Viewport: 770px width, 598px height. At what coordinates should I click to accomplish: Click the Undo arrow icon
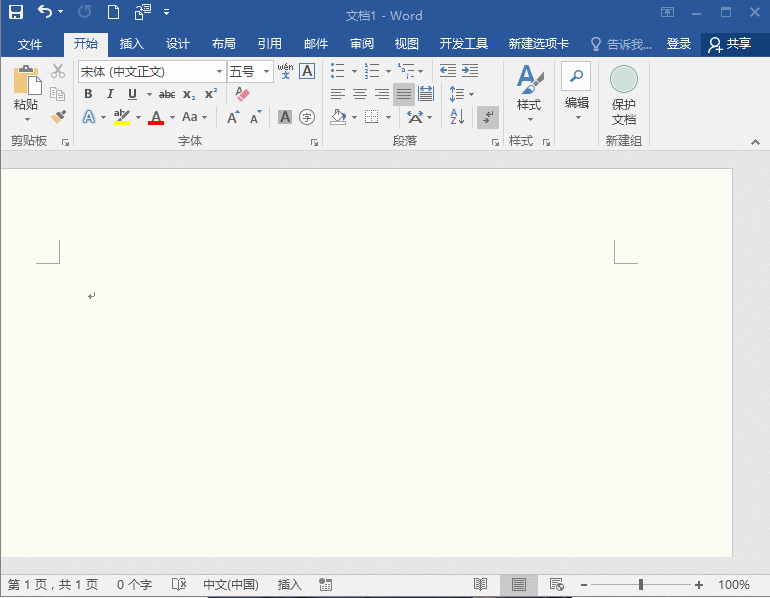pos(45,11)
